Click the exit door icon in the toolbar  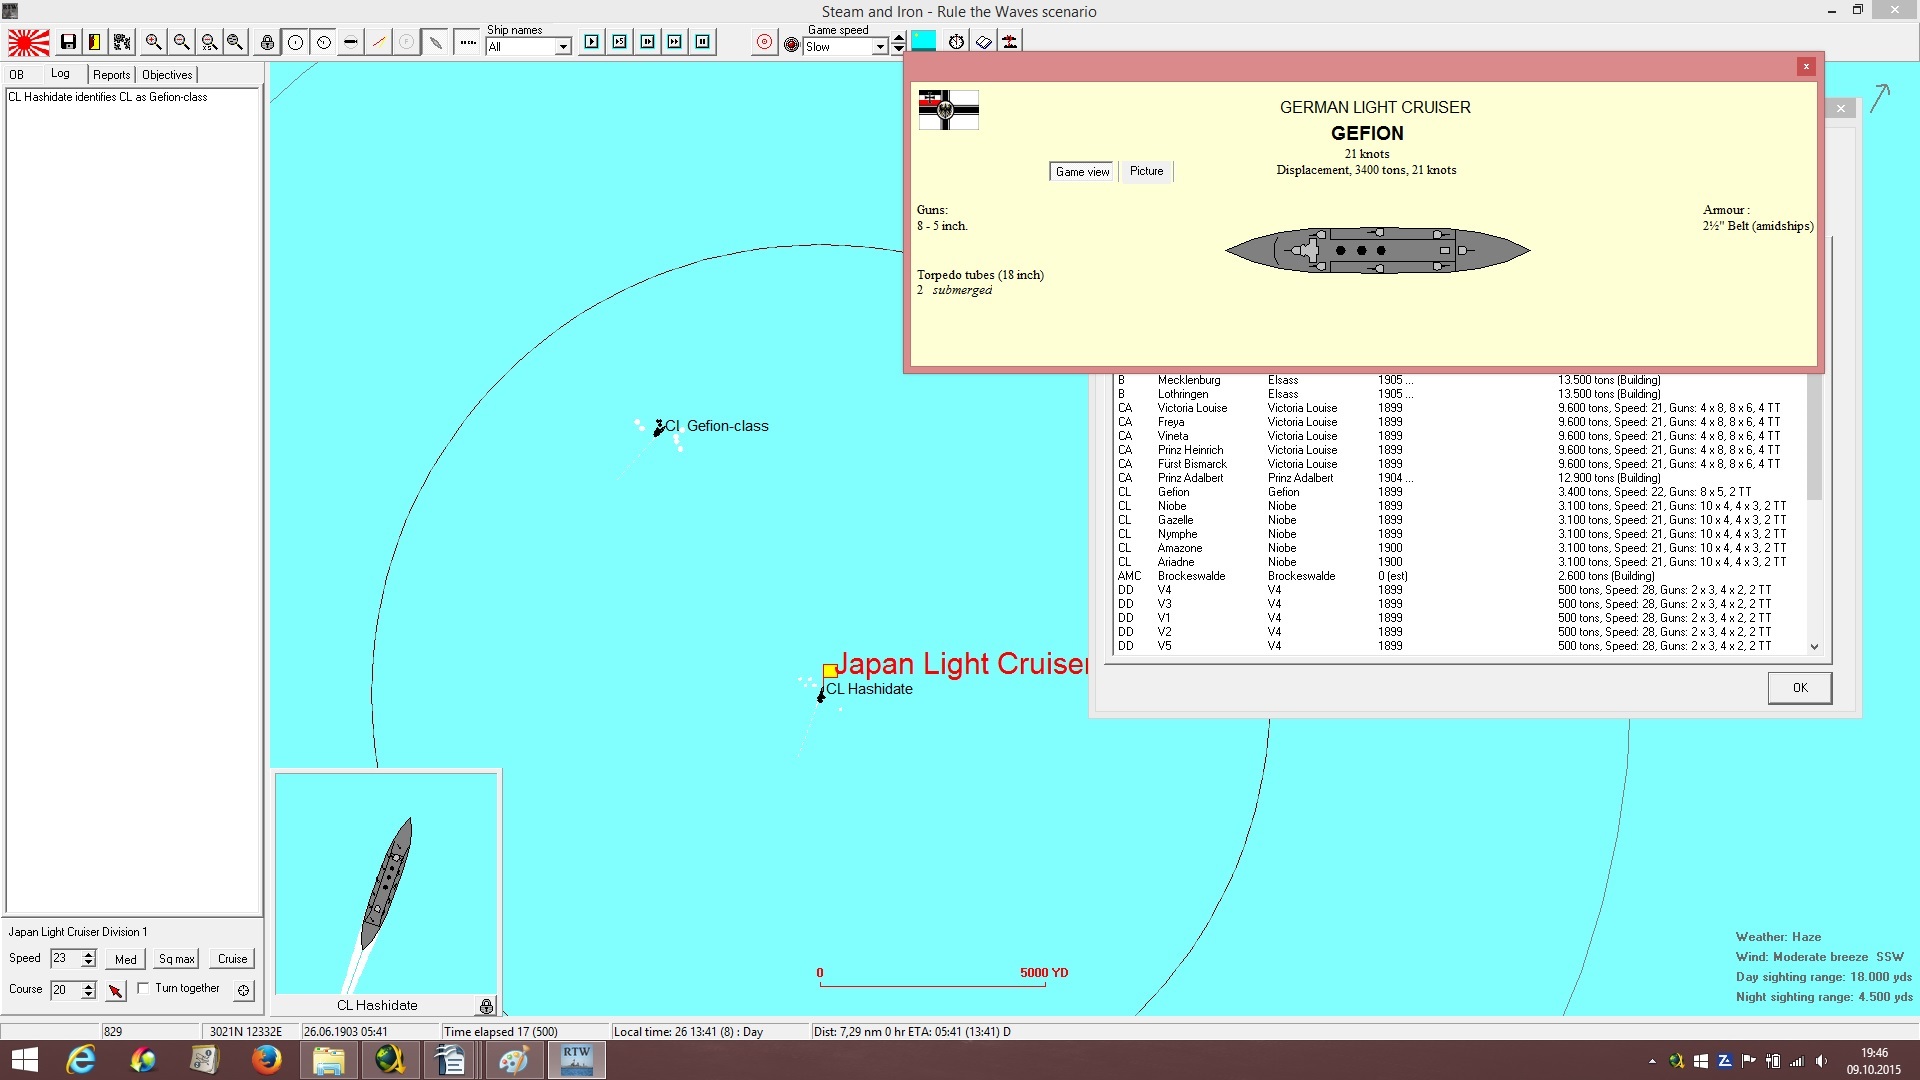94,42
